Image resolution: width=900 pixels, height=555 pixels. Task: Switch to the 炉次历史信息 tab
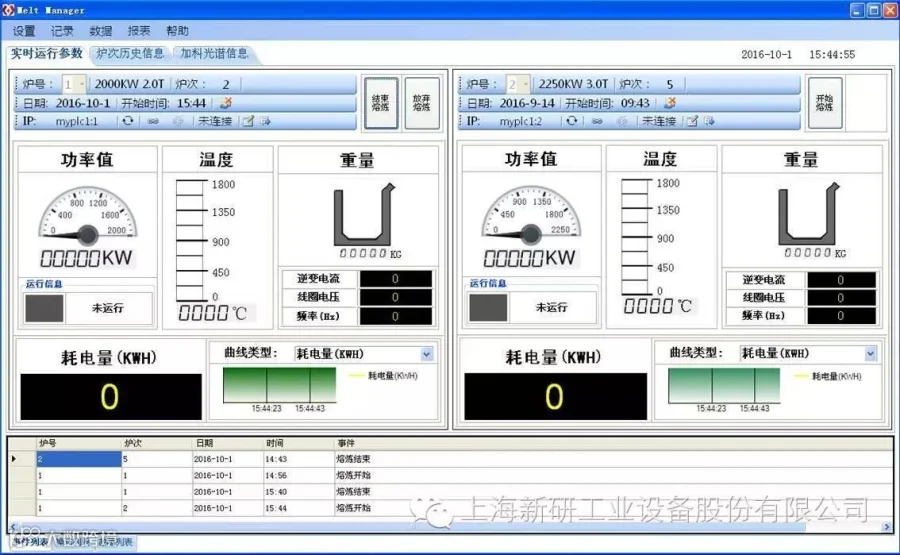click(x=130, y=53)
